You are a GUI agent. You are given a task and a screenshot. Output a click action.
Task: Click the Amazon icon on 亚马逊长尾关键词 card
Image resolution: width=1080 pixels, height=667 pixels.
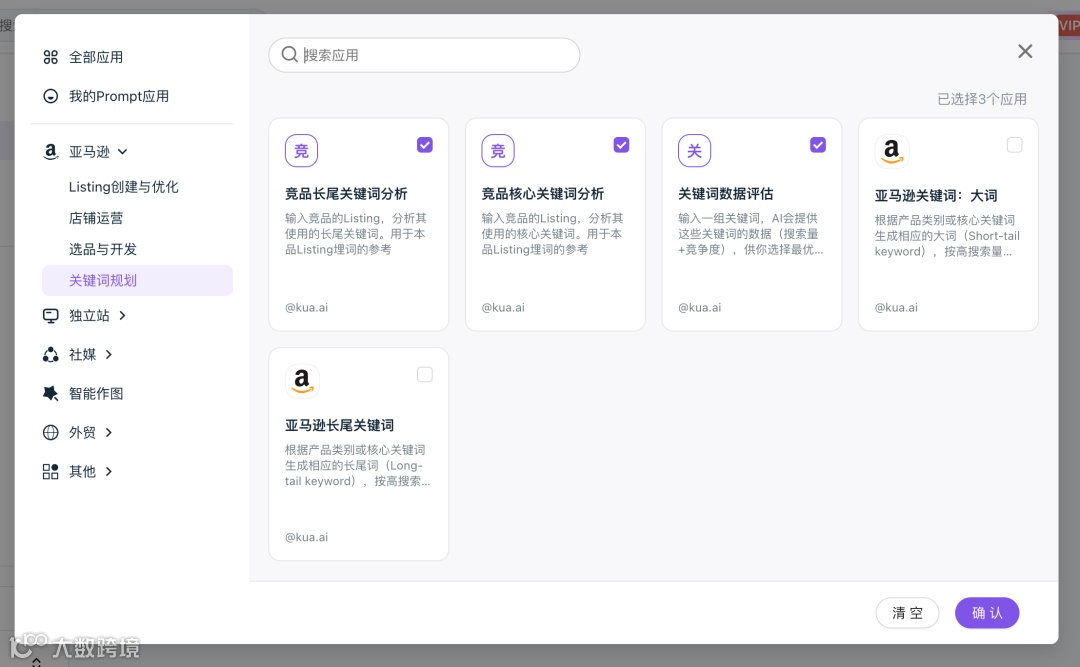(301, 380)
